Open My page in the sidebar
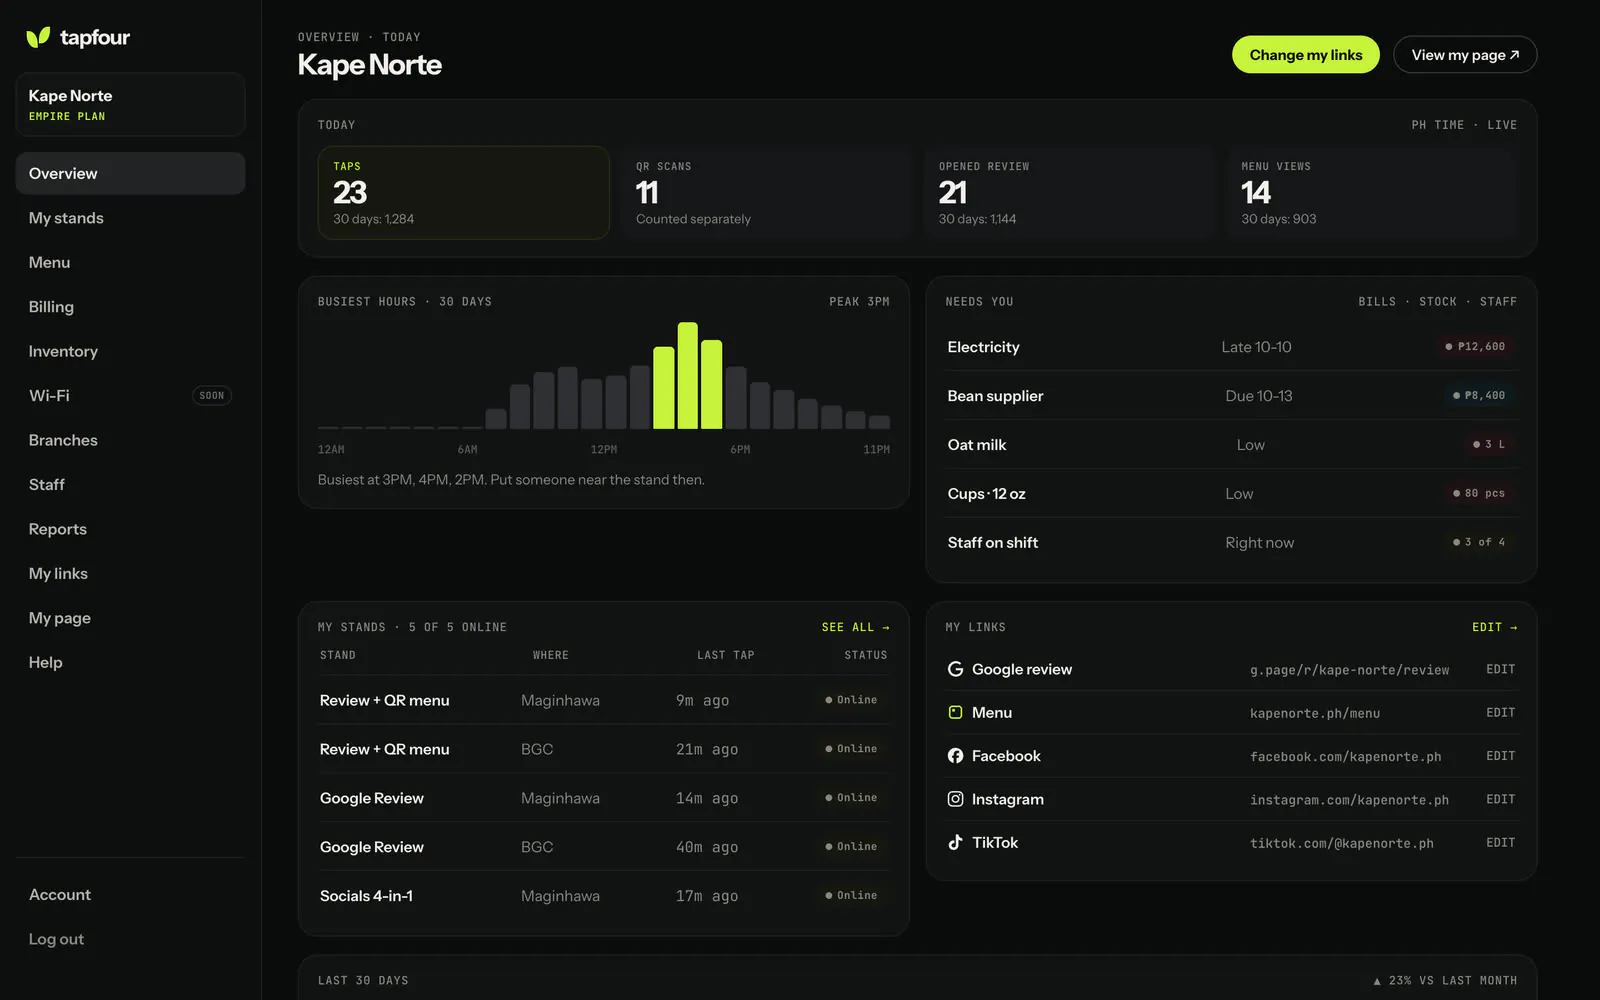 (x=130, y=618)
